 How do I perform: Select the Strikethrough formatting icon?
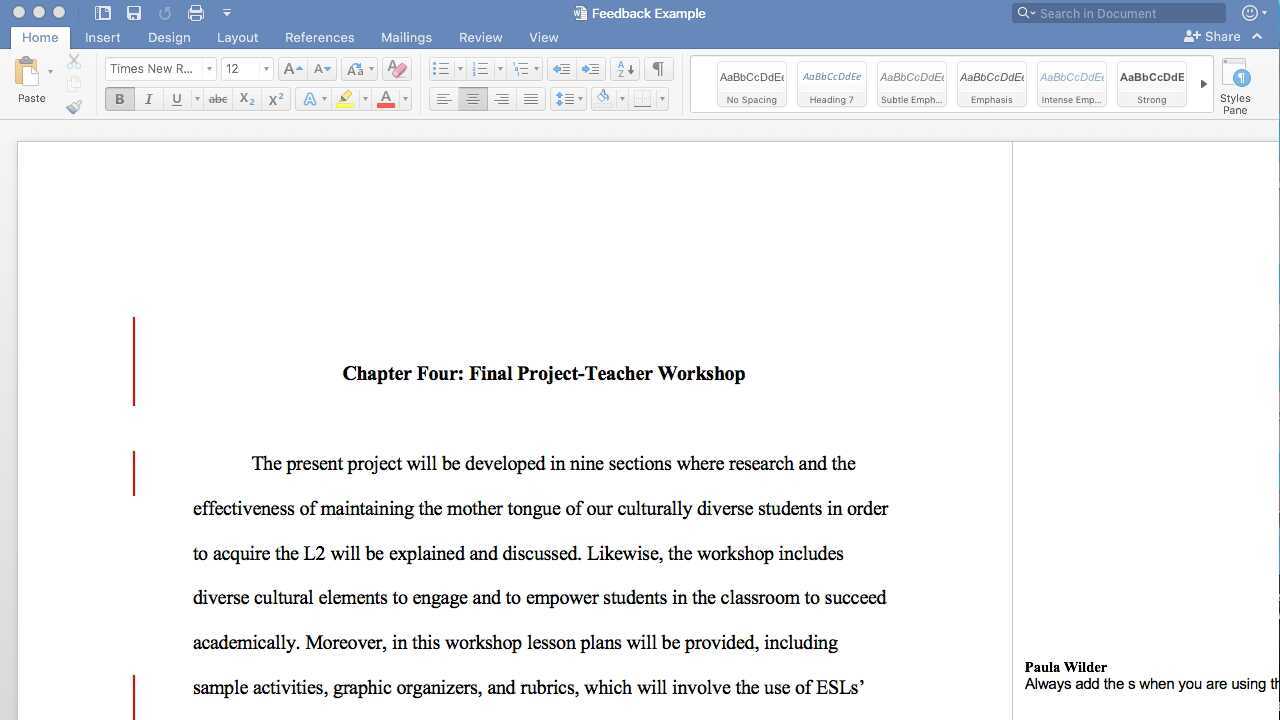[x=218, y=98]
